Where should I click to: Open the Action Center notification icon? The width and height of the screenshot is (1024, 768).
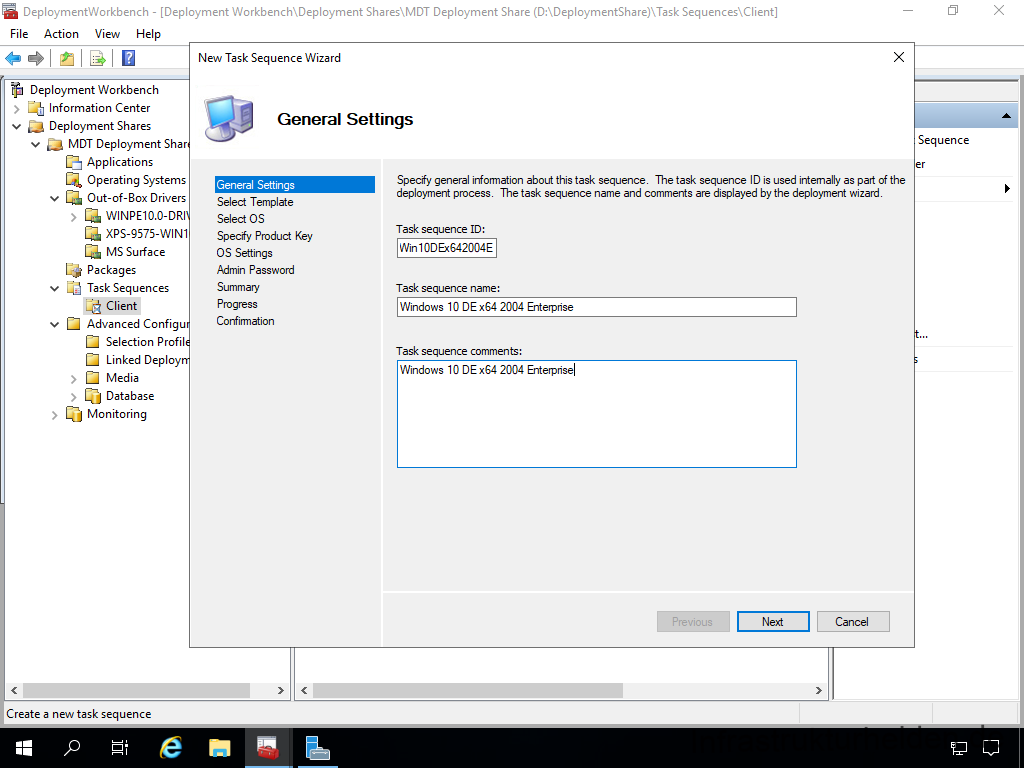point(991,748)
